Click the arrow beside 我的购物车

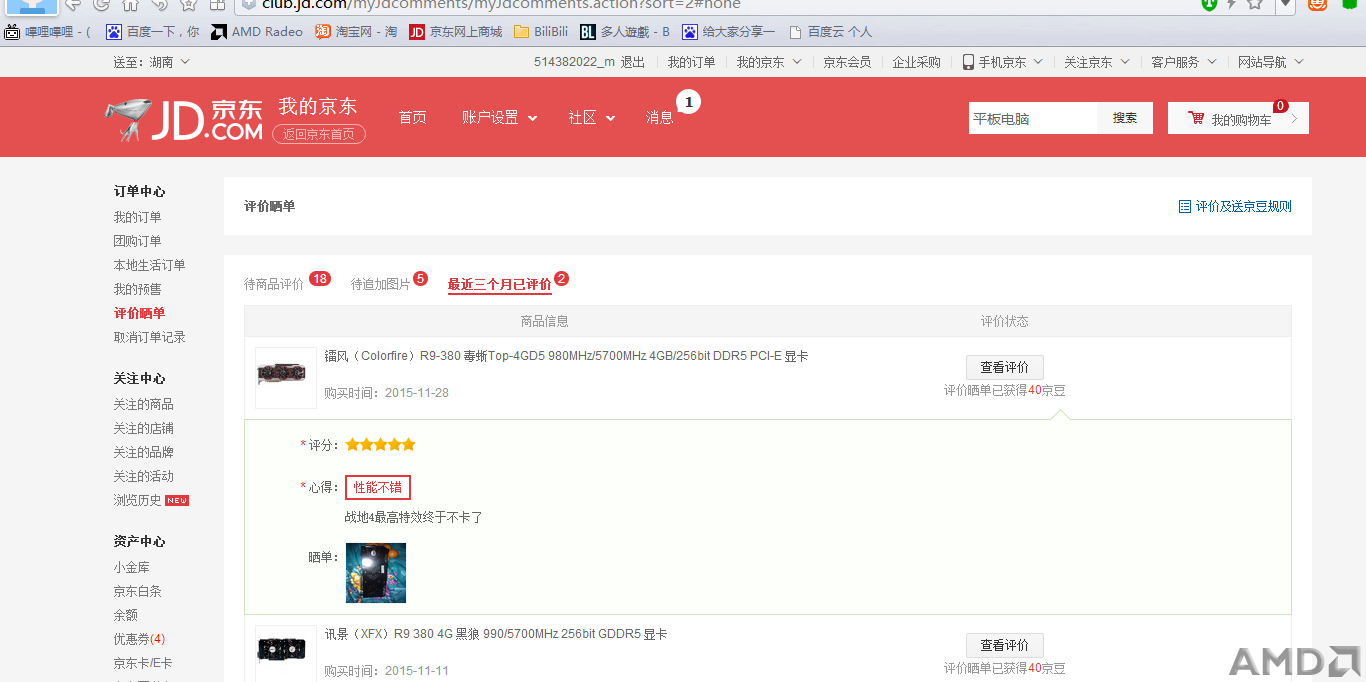click(x=1295, y=119)
